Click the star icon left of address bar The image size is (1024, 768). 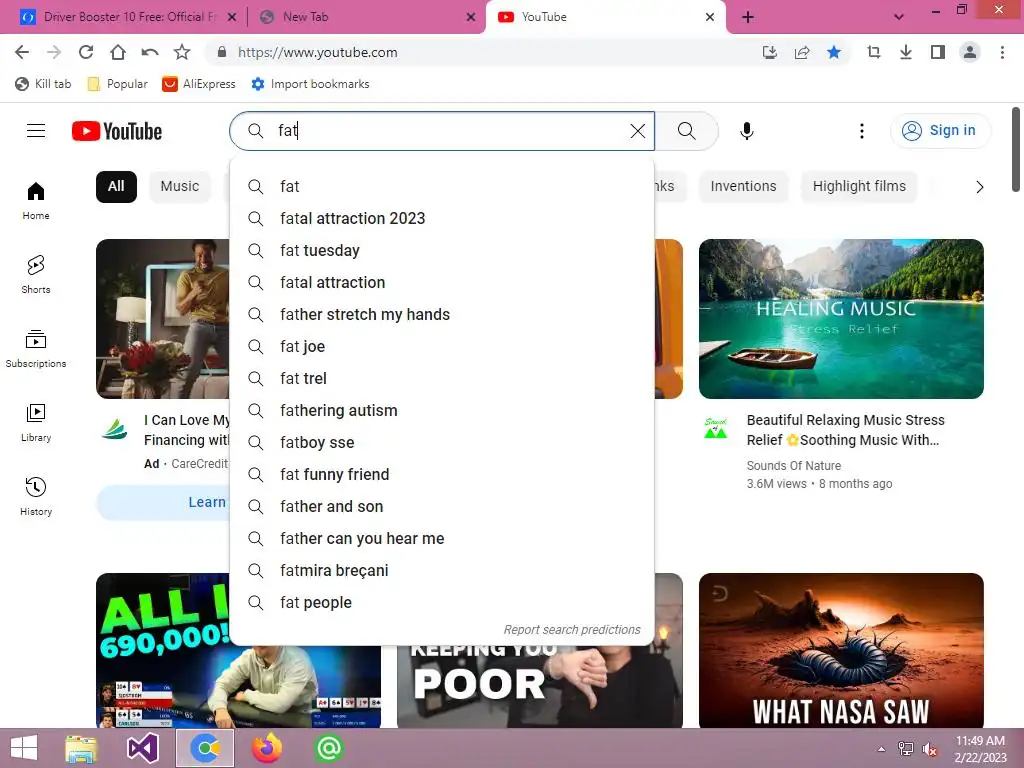[182, 52]
